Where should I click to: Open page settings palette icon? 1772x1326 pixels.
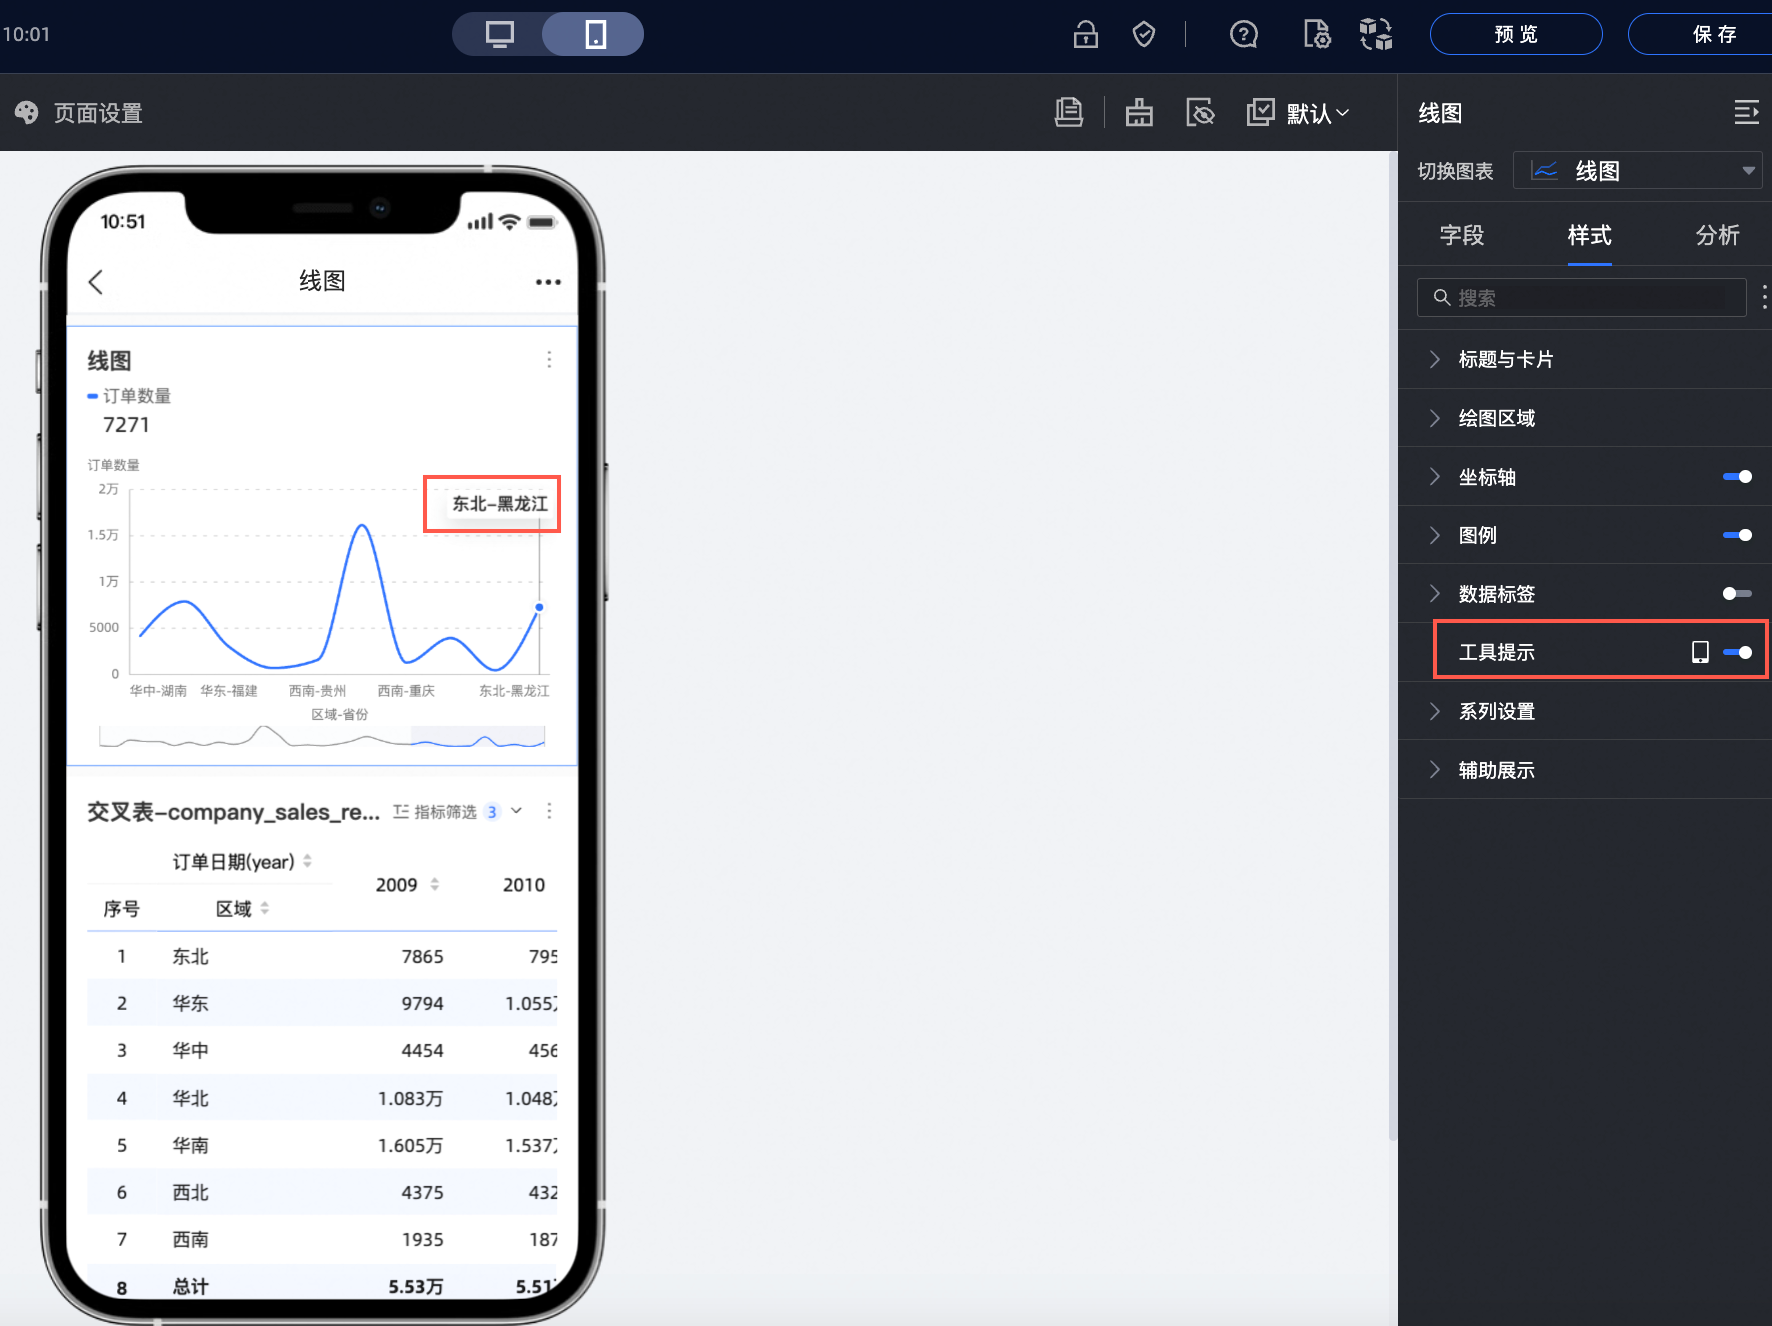[x=27, y=112]
